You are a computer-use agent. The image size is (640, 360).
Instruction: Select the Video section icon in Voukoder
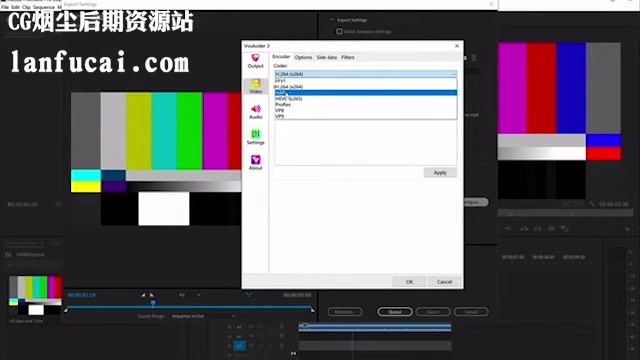[256, 87]
